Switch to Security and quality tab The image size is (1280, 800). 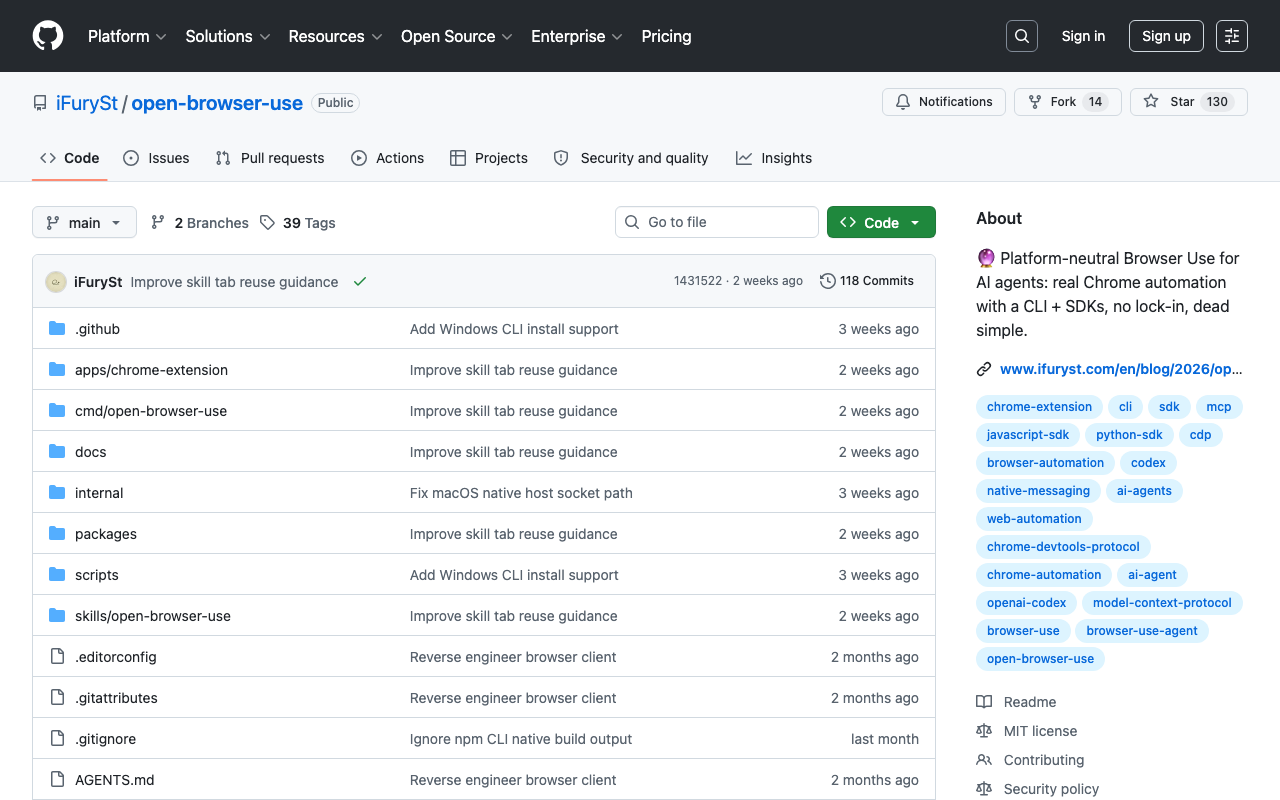click(631, 158)
